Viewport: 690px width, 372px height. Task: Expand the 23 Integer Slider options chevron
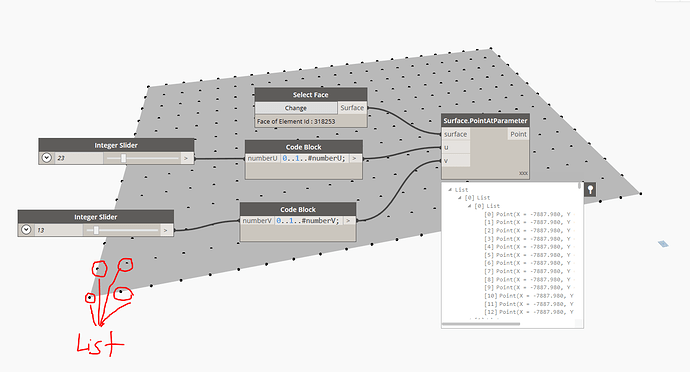[47, 158]
